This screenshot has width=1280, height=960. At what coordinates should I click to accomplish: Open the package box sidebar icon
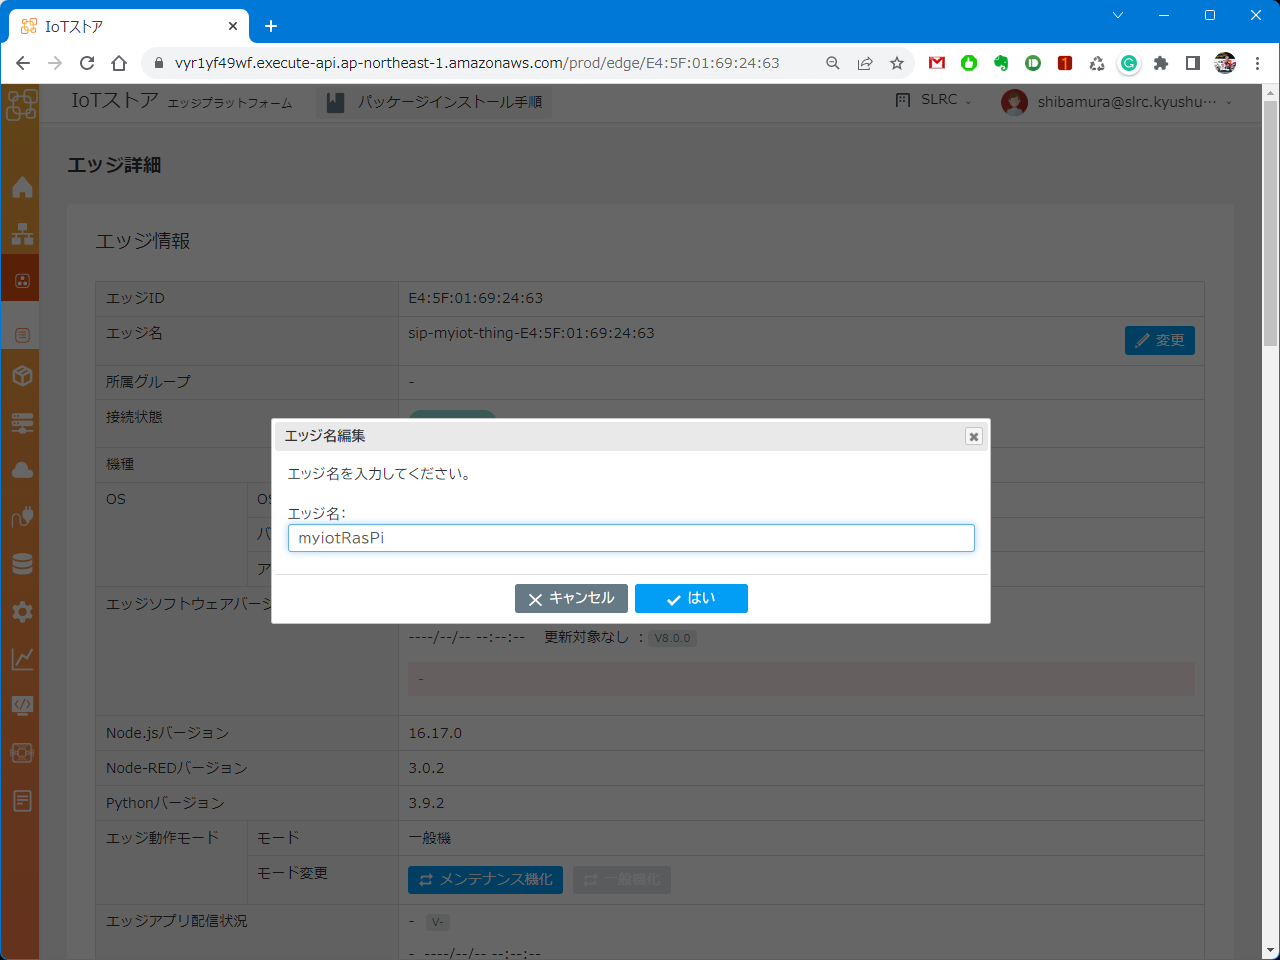point(22,376)
